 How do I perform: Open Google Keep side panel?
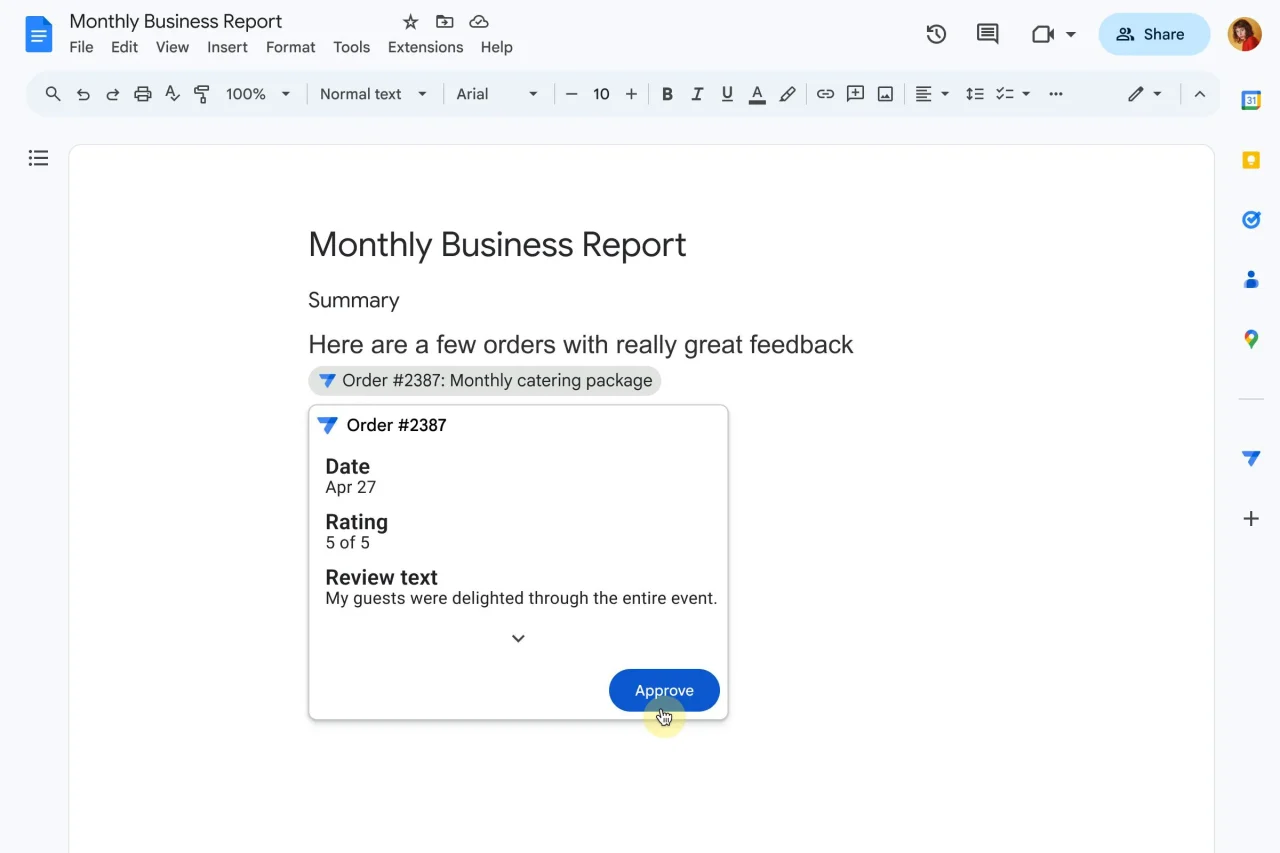tap(1251, 160)
